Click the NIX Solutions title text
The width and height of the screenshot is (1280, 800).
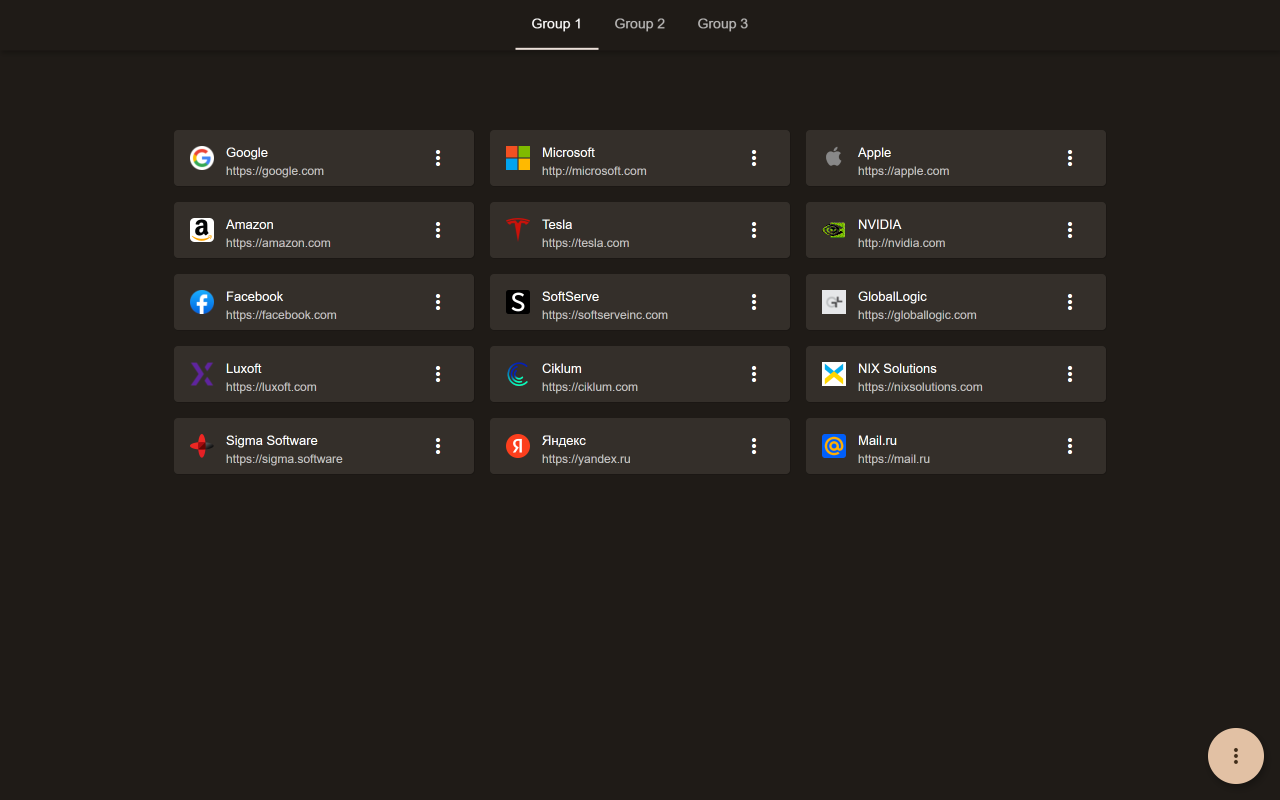click(897, 369)
